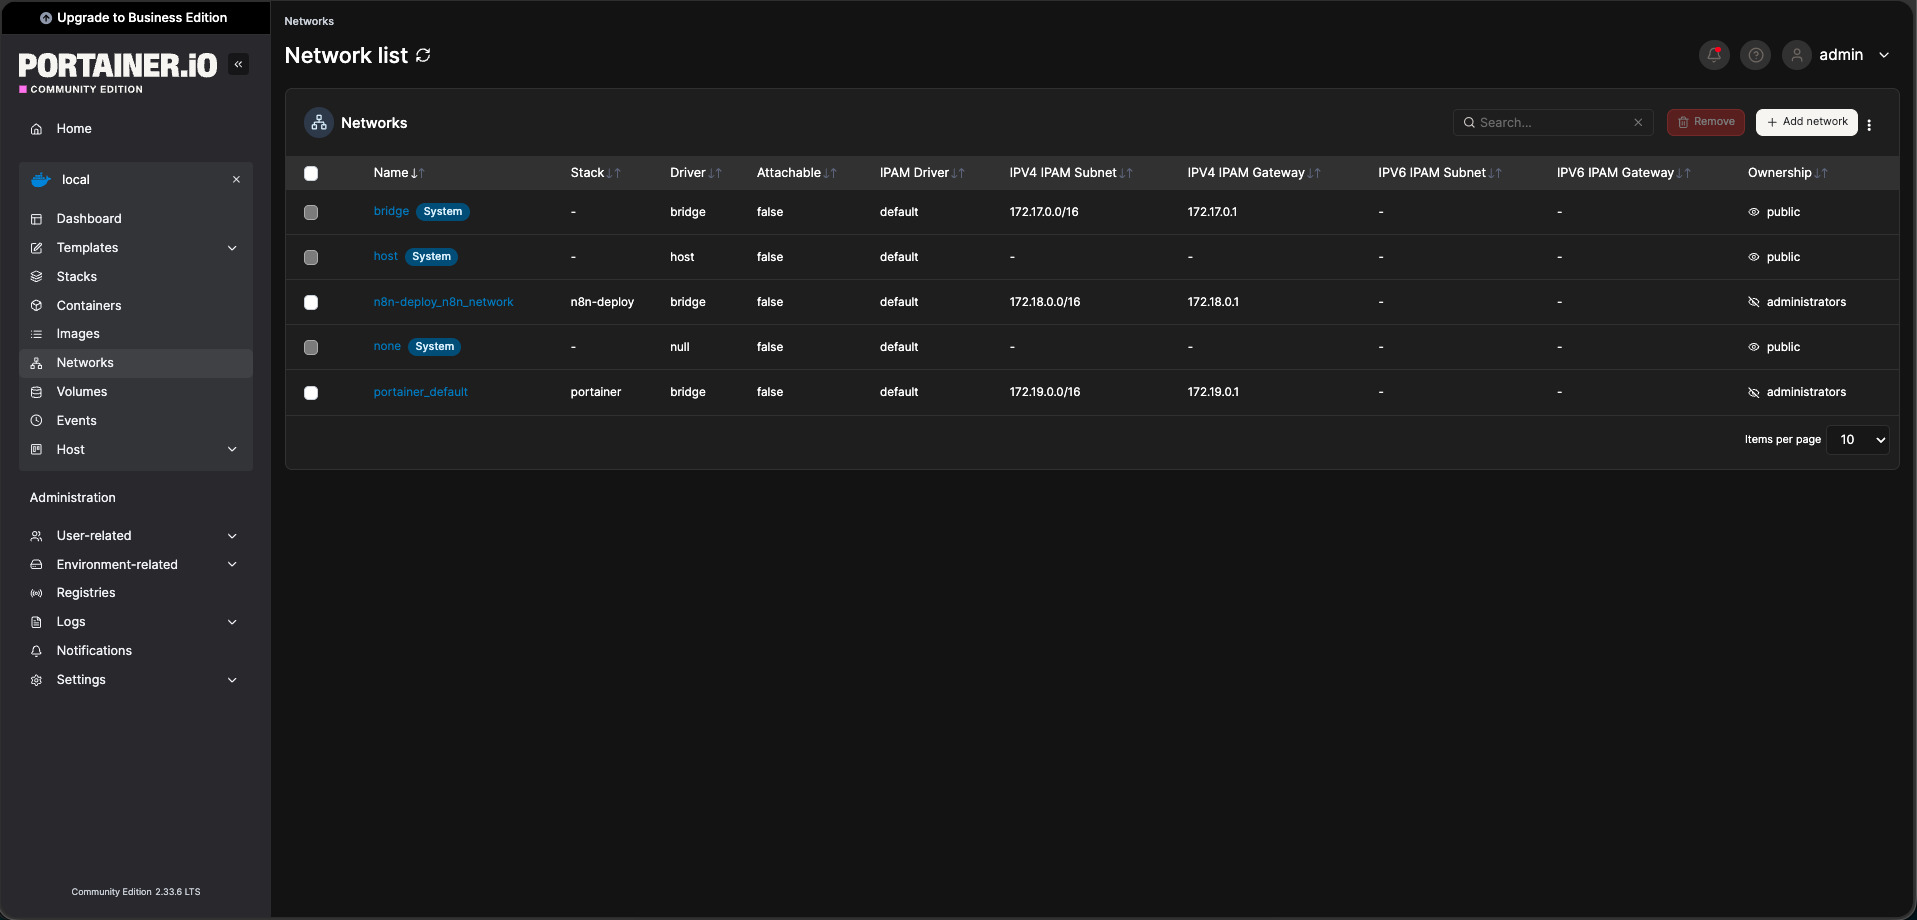
Task: Expand the Templates sidebar submenu
Action: click(87, 247)
